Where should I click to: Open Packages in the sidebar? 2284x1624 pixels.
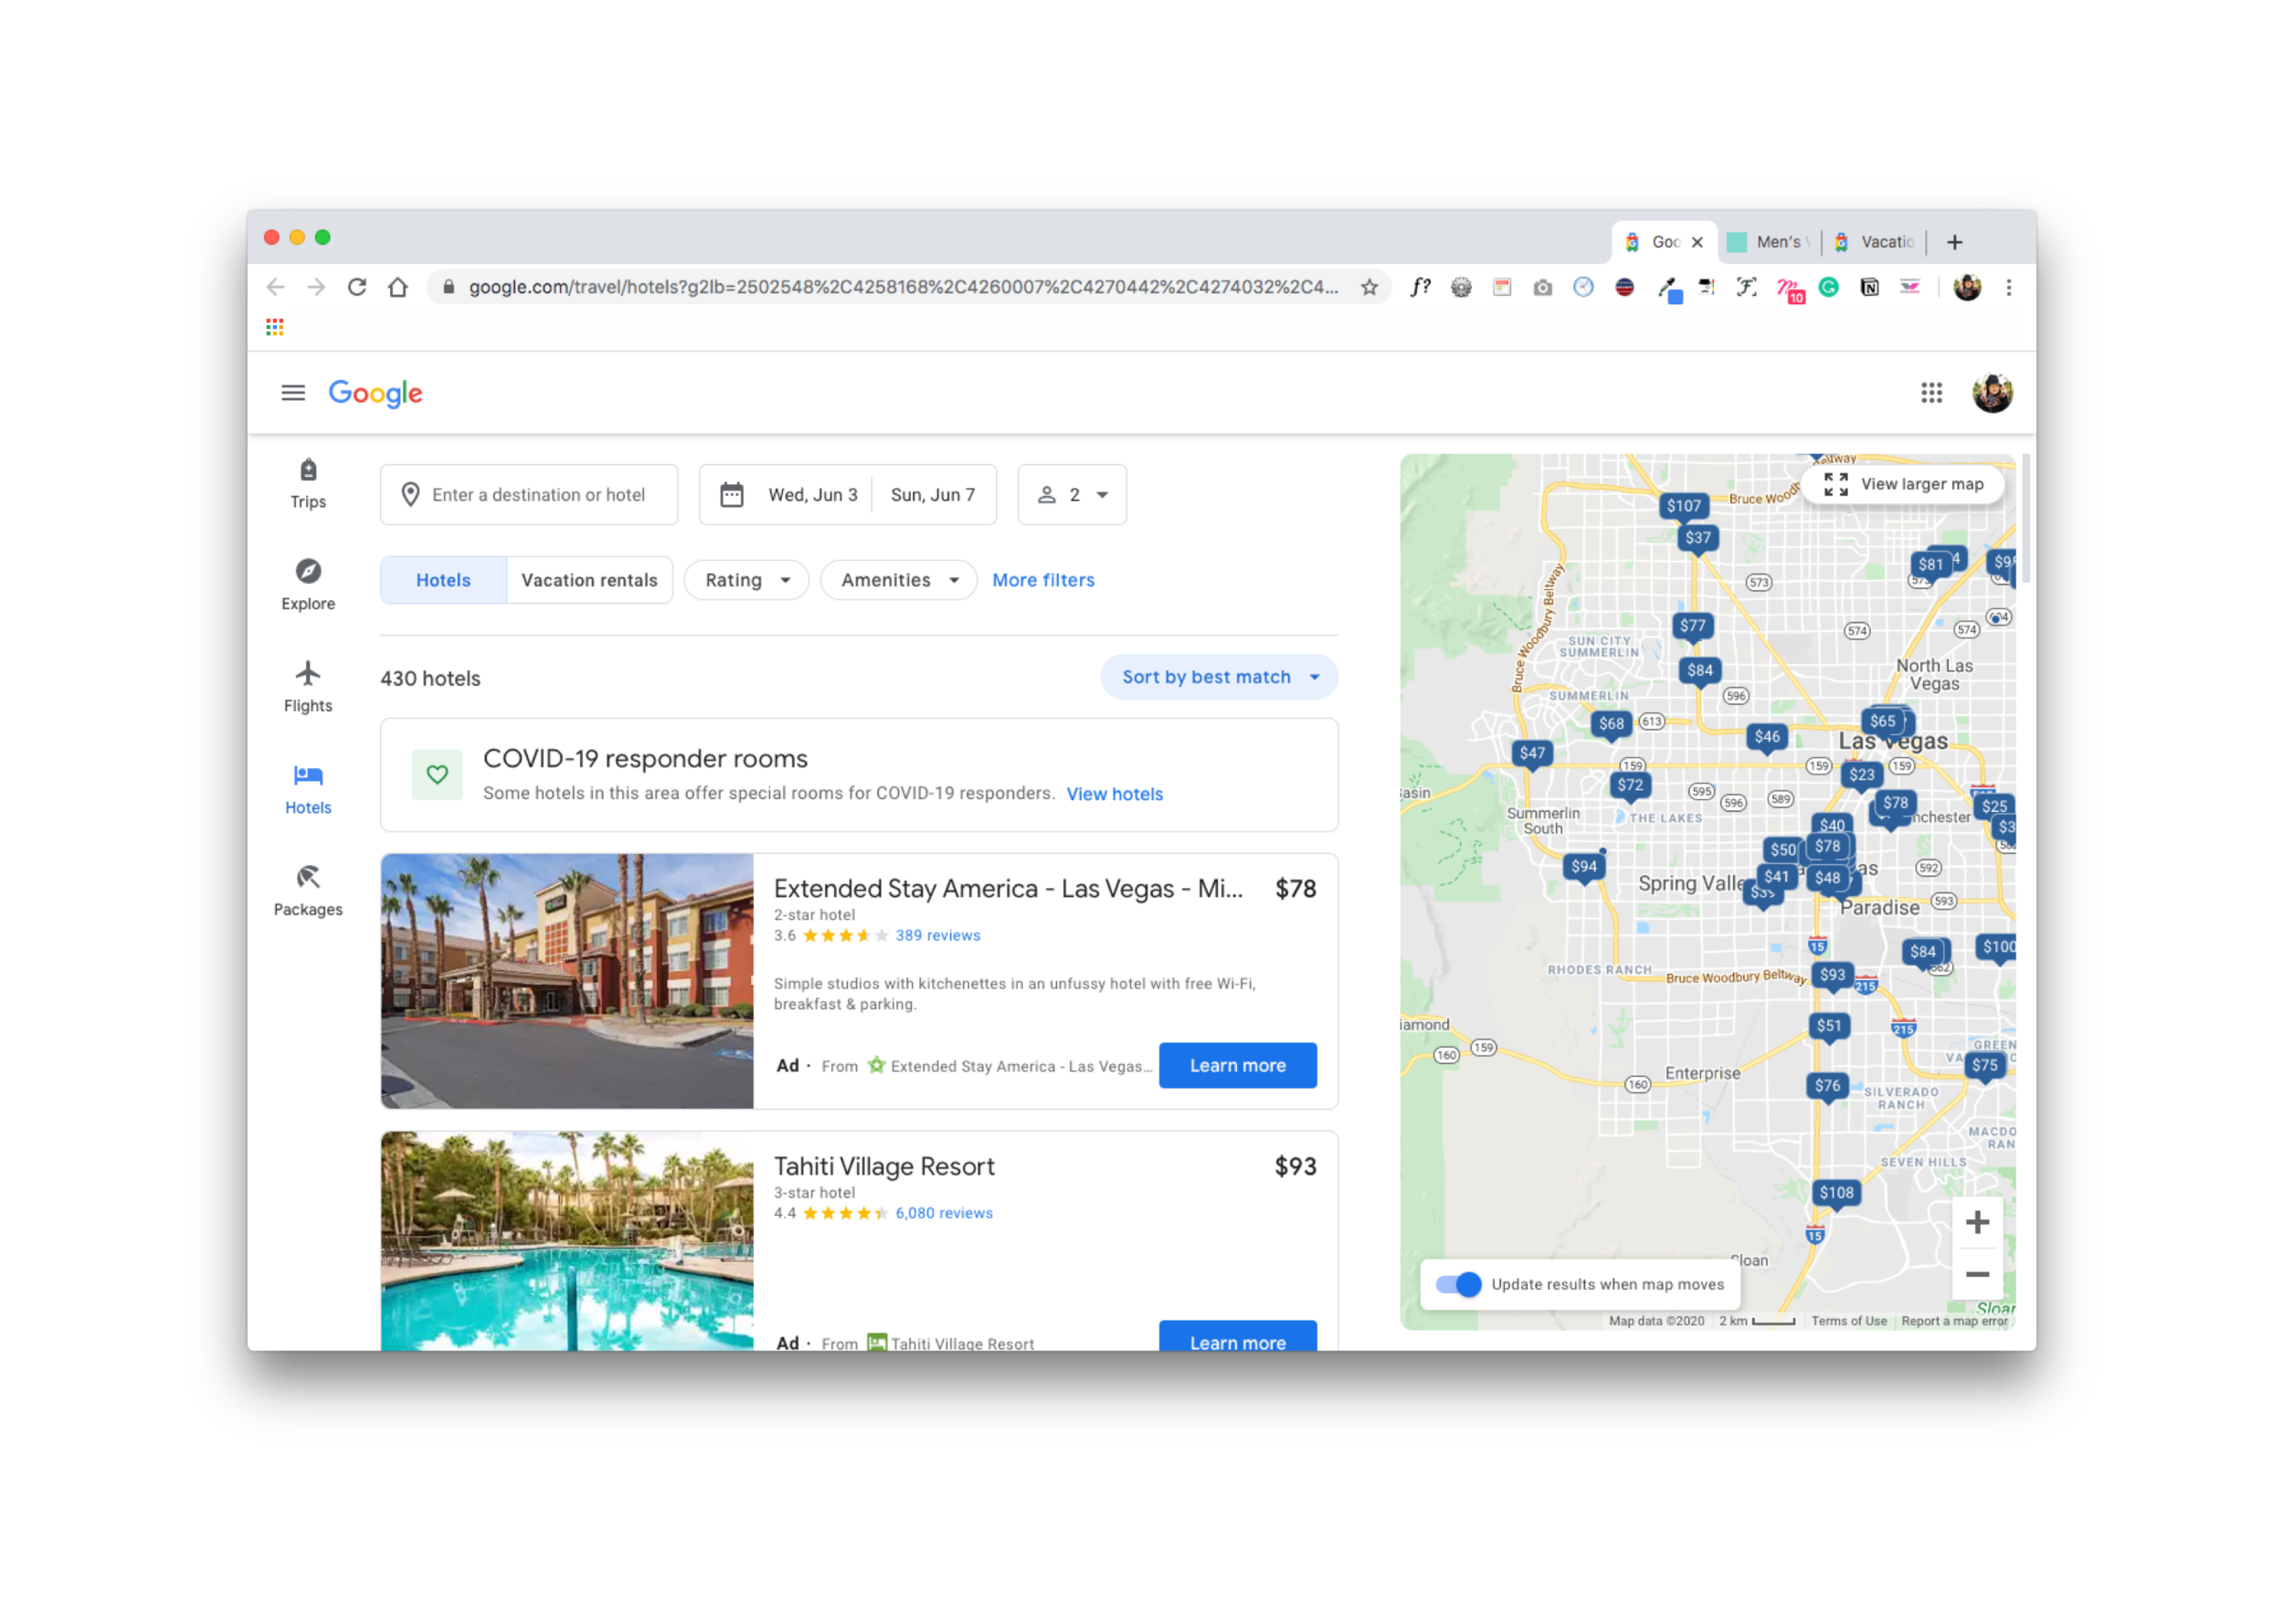click(308, 891)
